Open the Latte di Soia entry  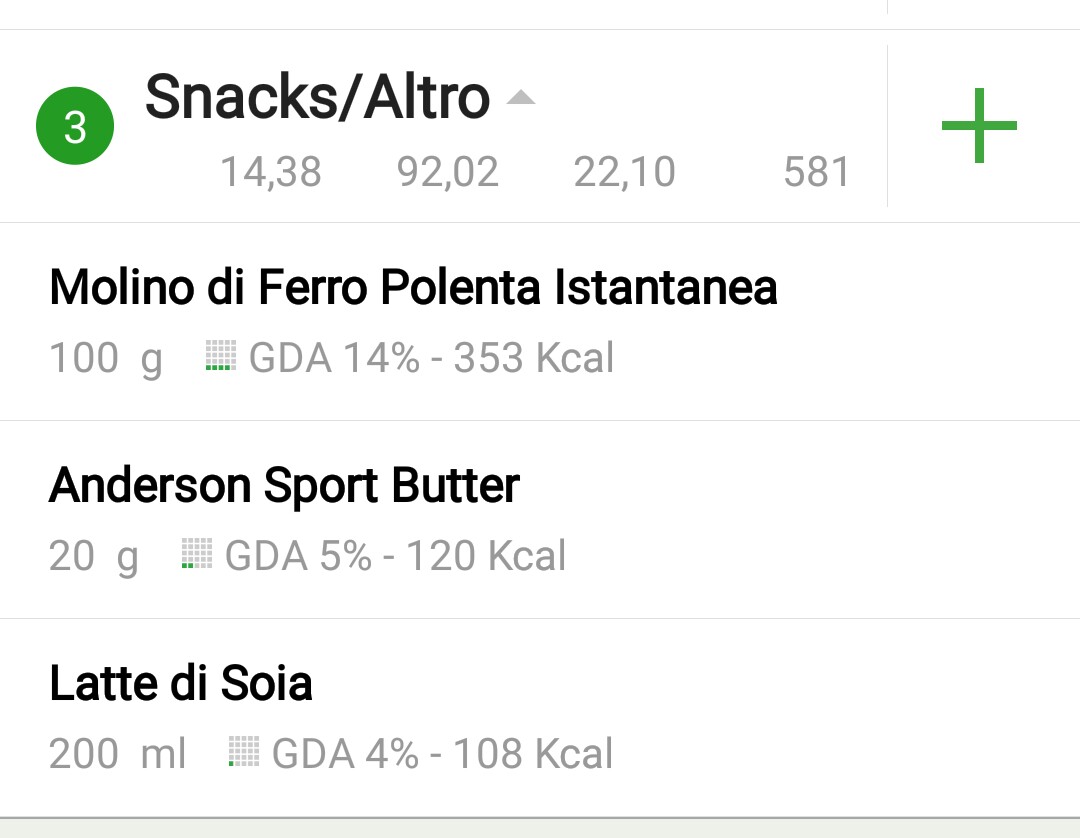coord(540,718)
